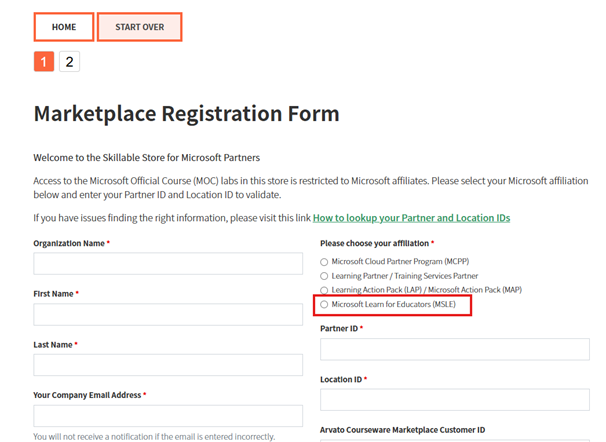The width and height of the screenshot is (606, 442).
Task: Jump to step 2 of the form
Action: (x=69, y=62)
